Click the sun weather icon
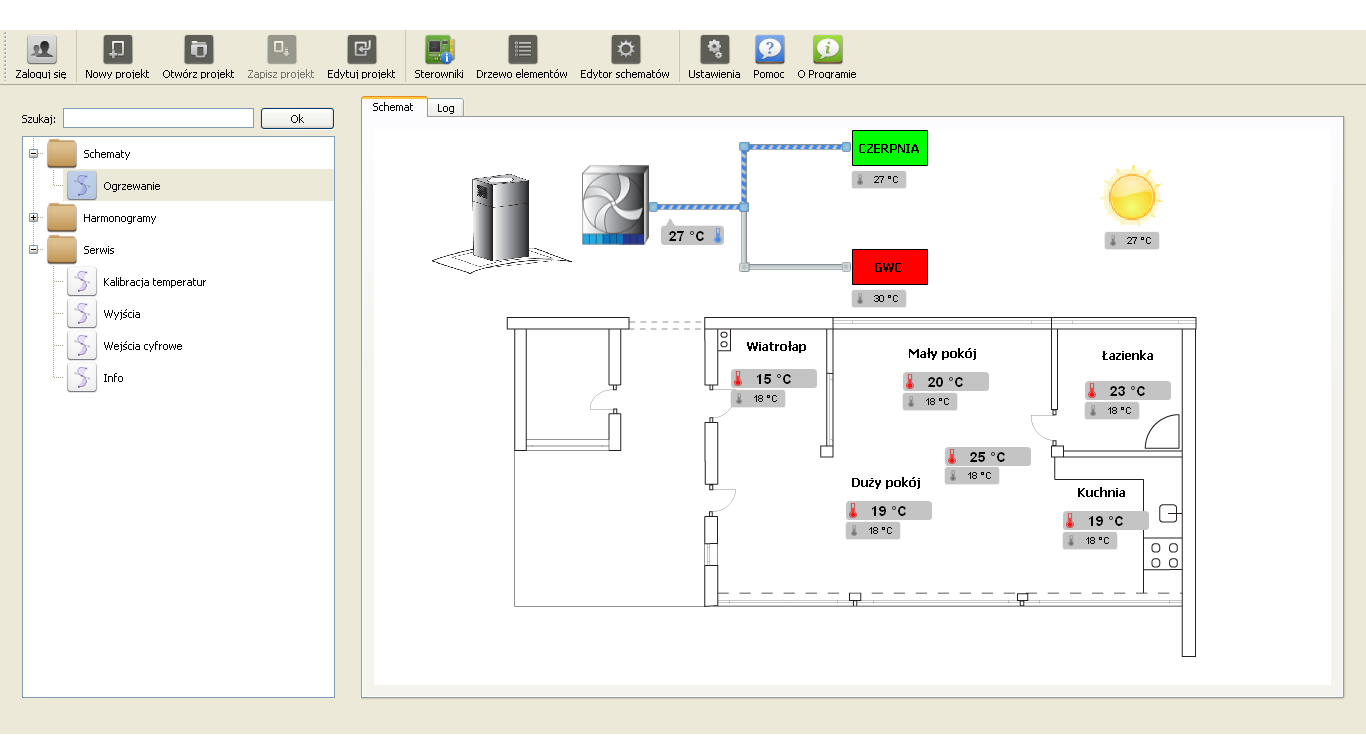Viewport: 1366px width, 742px height. (x=1132, y=195)
